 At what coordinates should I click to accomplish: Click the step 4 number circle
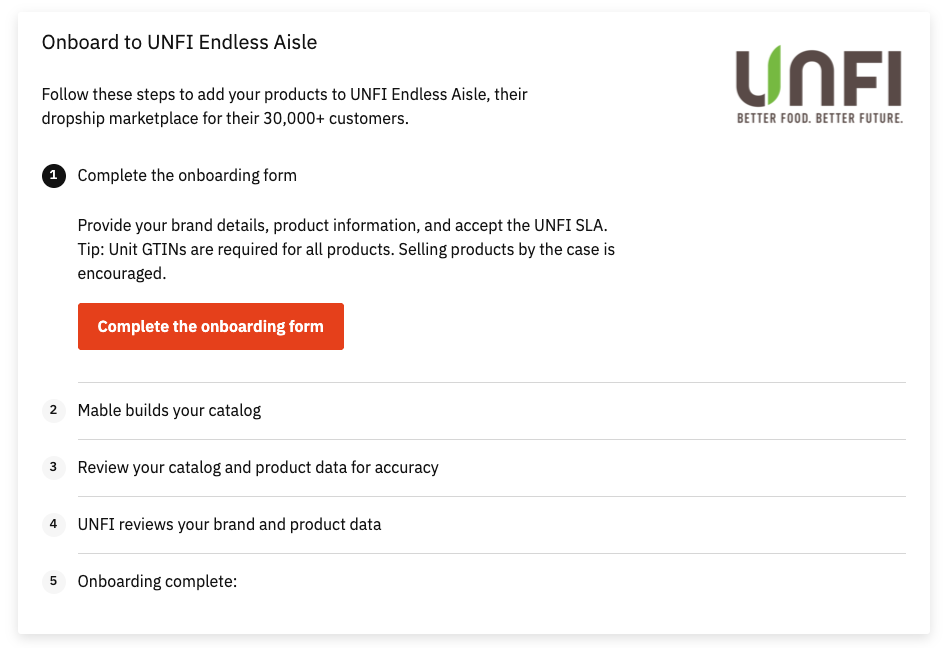(54, 524)
